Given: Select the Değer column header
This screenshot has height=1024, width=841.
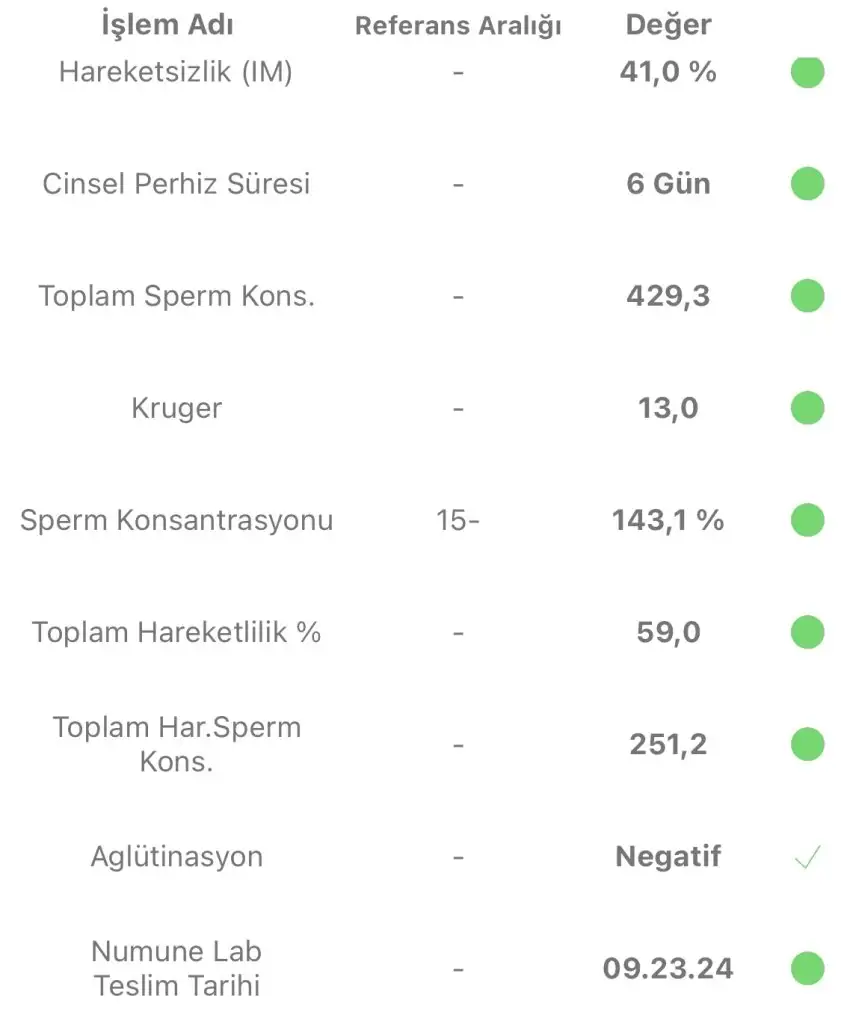Looking at the screenshot, I should click(668, 25).
